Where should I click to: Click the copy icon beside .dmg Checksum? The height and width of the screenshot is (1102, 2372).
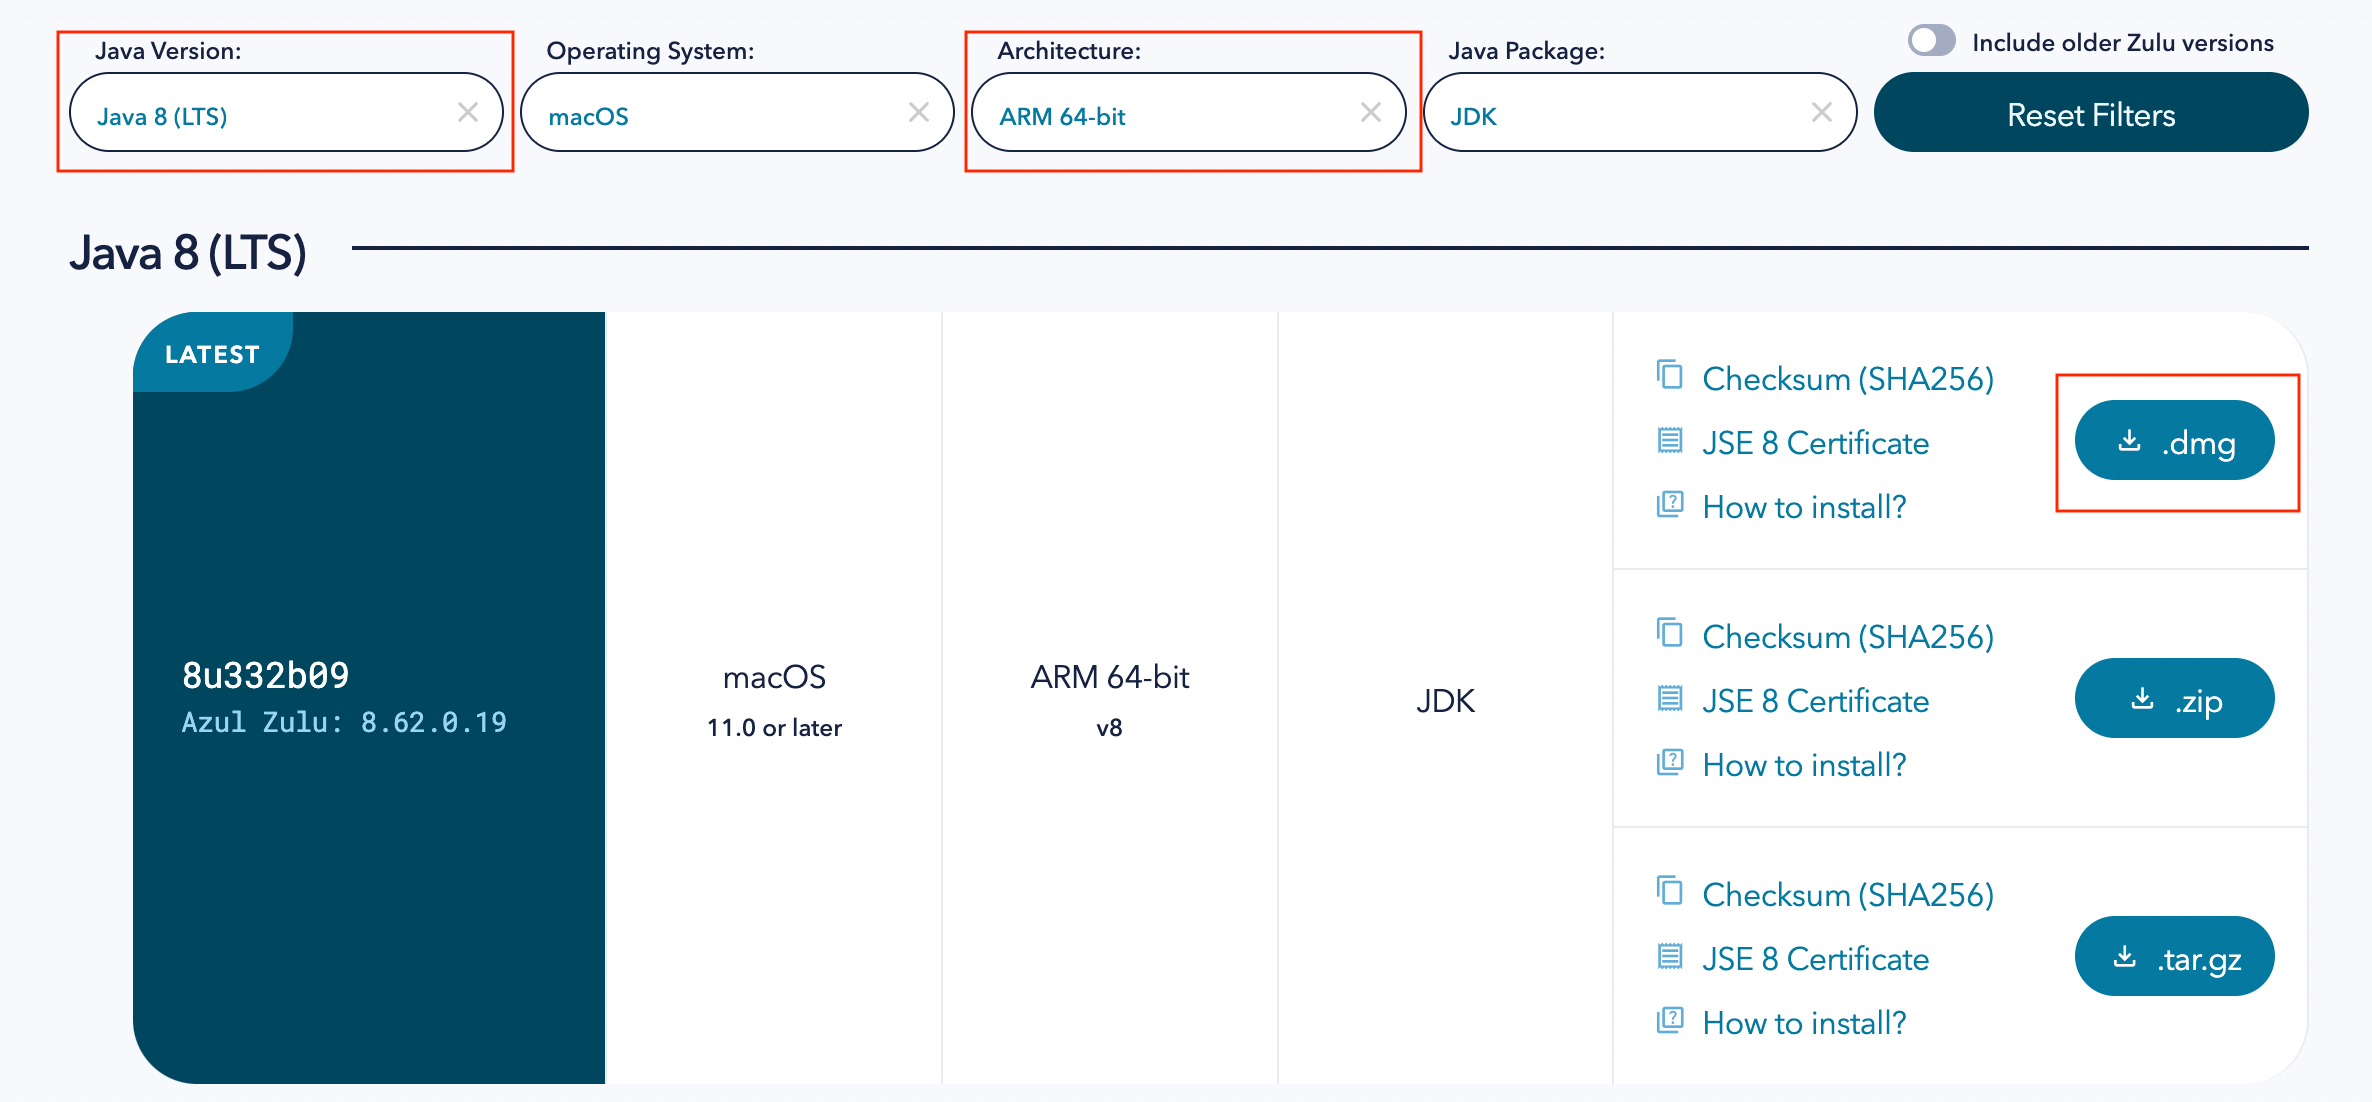(x=1670, y=374)
